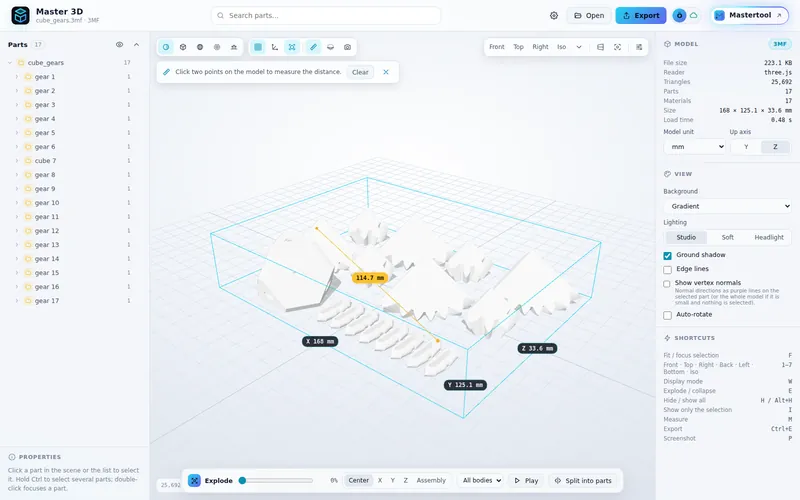
Task: Expand the gear 9 tree node
Action: click(x=17, y=189)
